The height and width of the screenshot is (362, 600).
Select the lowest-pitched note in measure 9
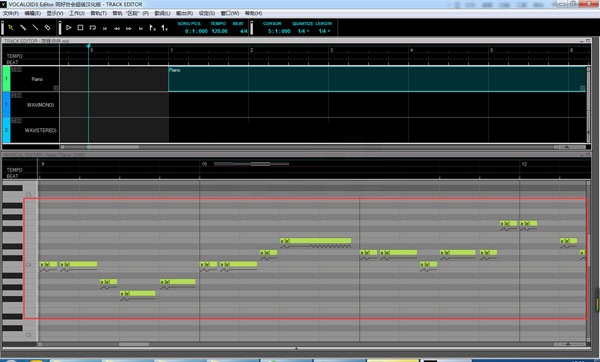(138, 294)
